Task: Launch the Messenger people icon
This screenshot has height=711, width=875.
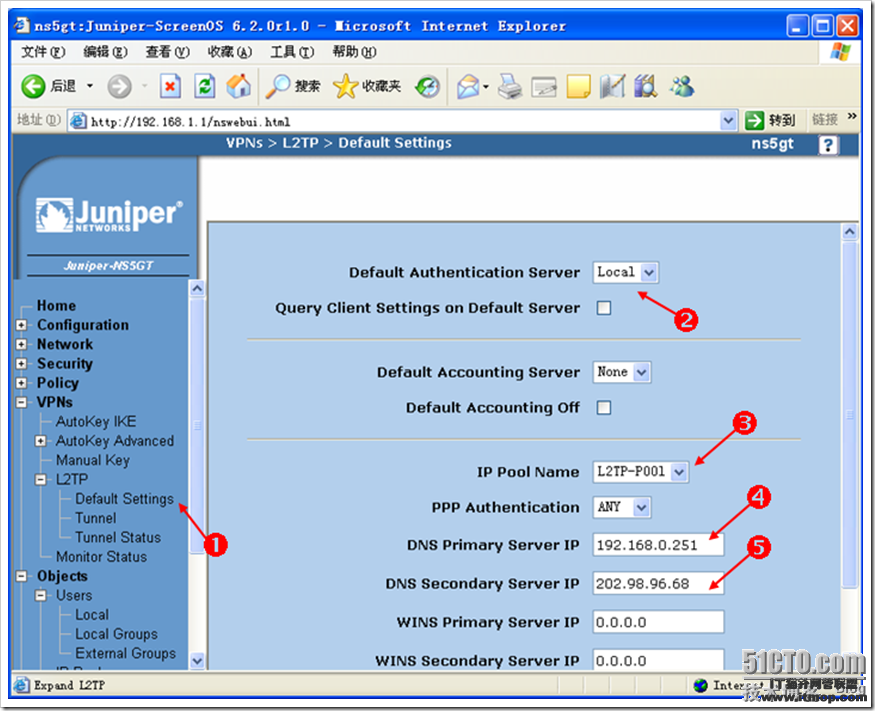Action: click(x=682, y=87)
